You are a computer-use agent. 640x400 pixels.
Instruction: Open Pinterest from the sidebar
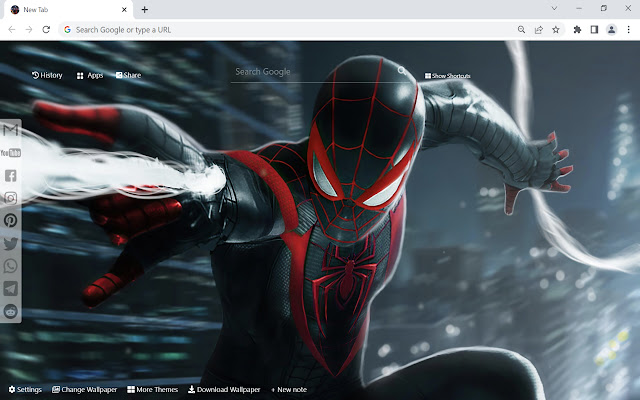pyautogui.click(x=11, y=220)
